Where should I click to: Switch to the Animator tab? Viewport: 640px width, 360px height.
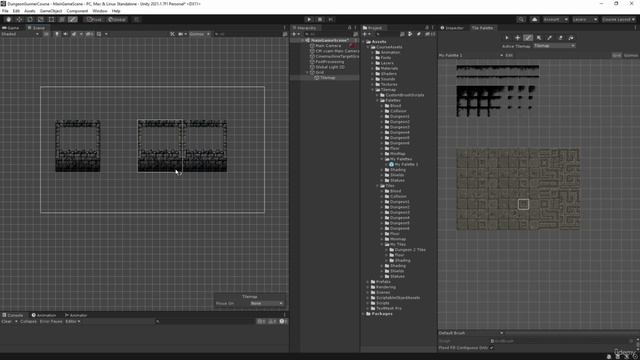76,315
